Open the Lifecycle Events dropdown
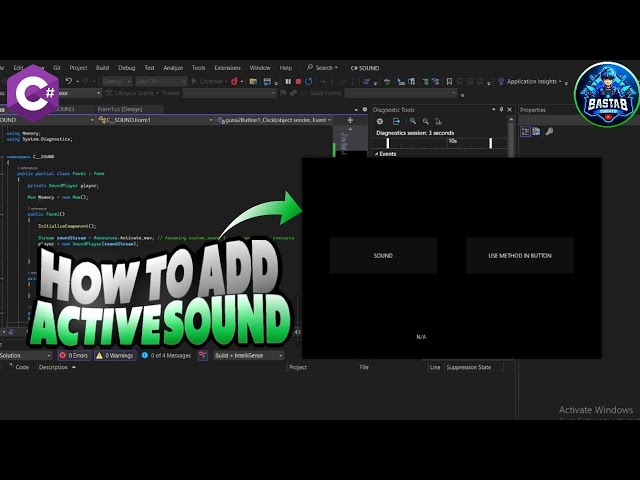 [132, 93]
